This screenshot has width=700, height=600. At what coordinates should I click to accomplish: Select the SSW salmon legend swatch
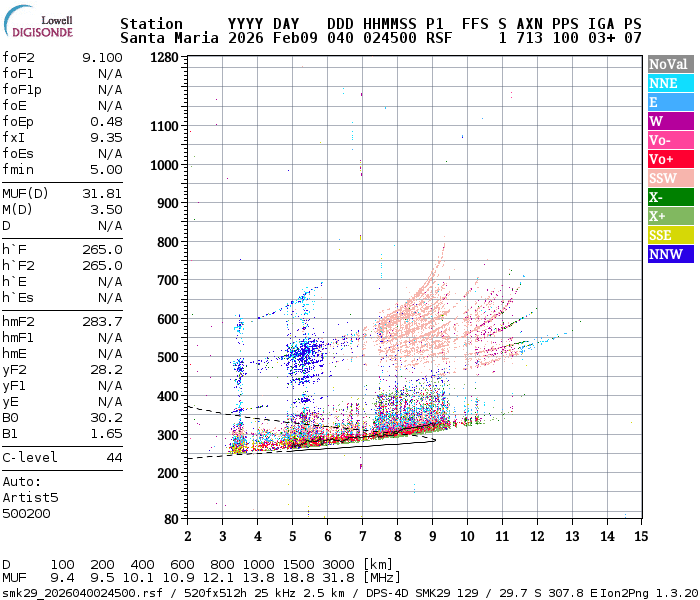pyautogui.click(x=671, y=178)
